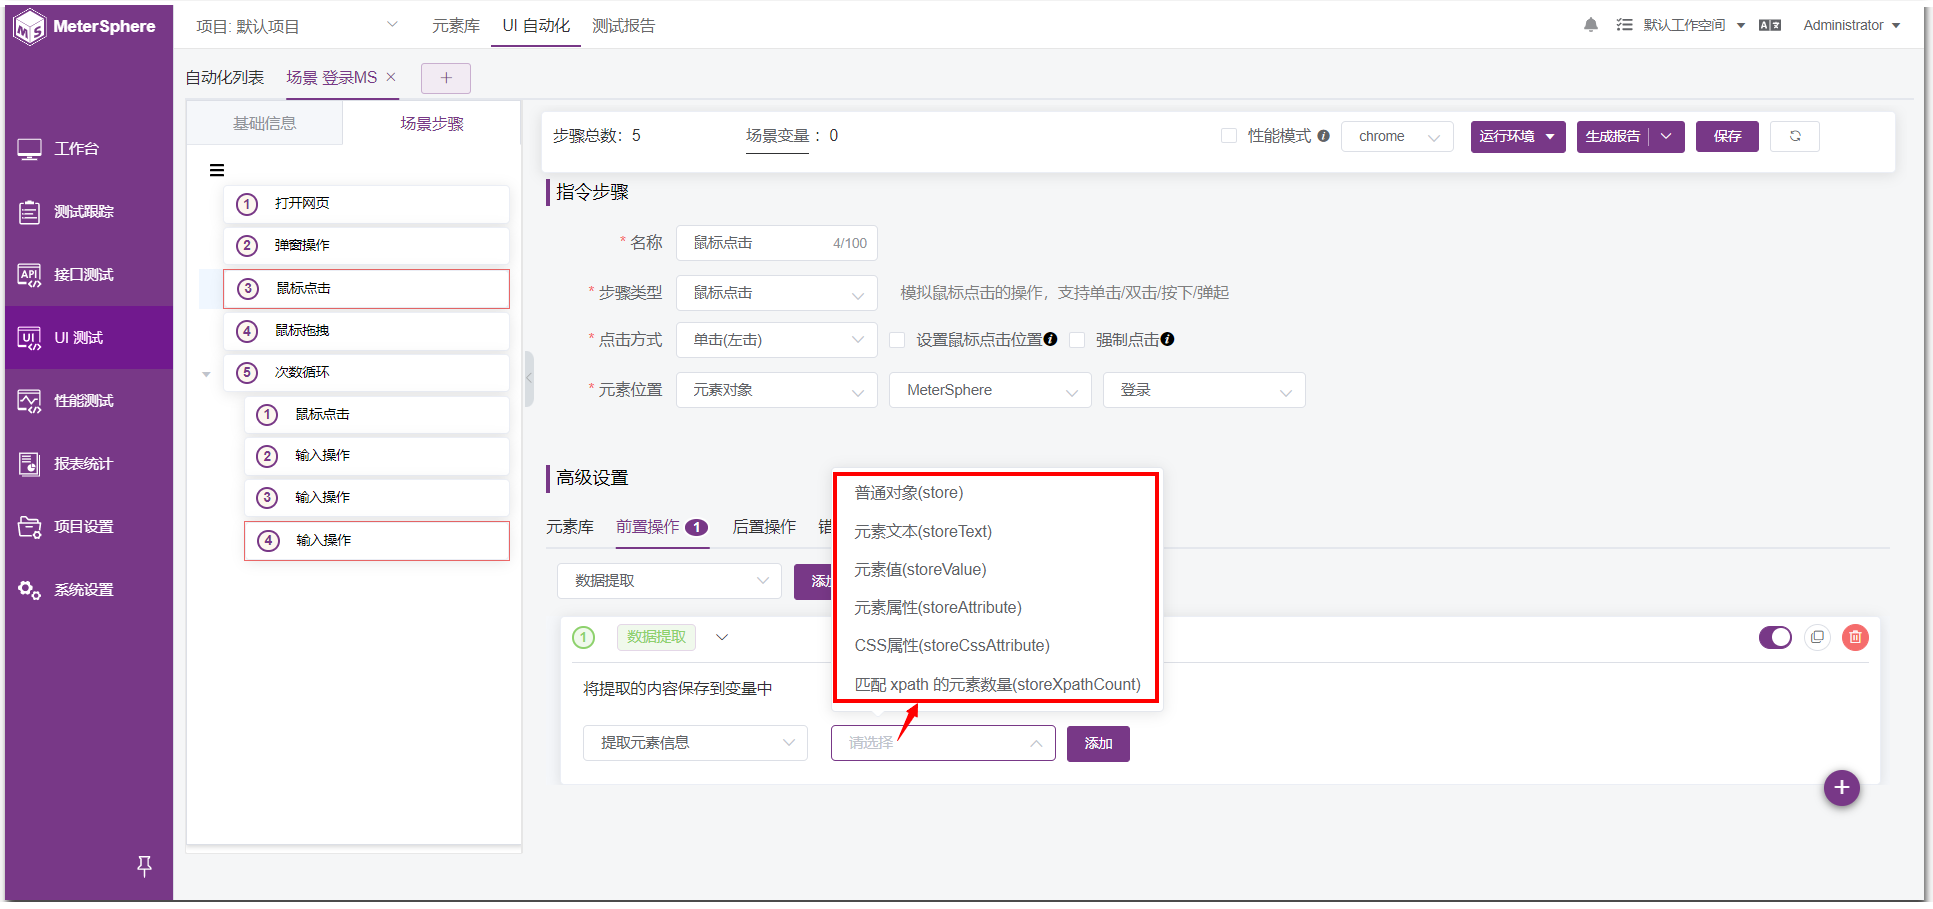Image resolution: width=1933 pixels, height=909 pixels.
Task: Choose 元素文本(storeText) from the list
Action: [x=923, y=531]
